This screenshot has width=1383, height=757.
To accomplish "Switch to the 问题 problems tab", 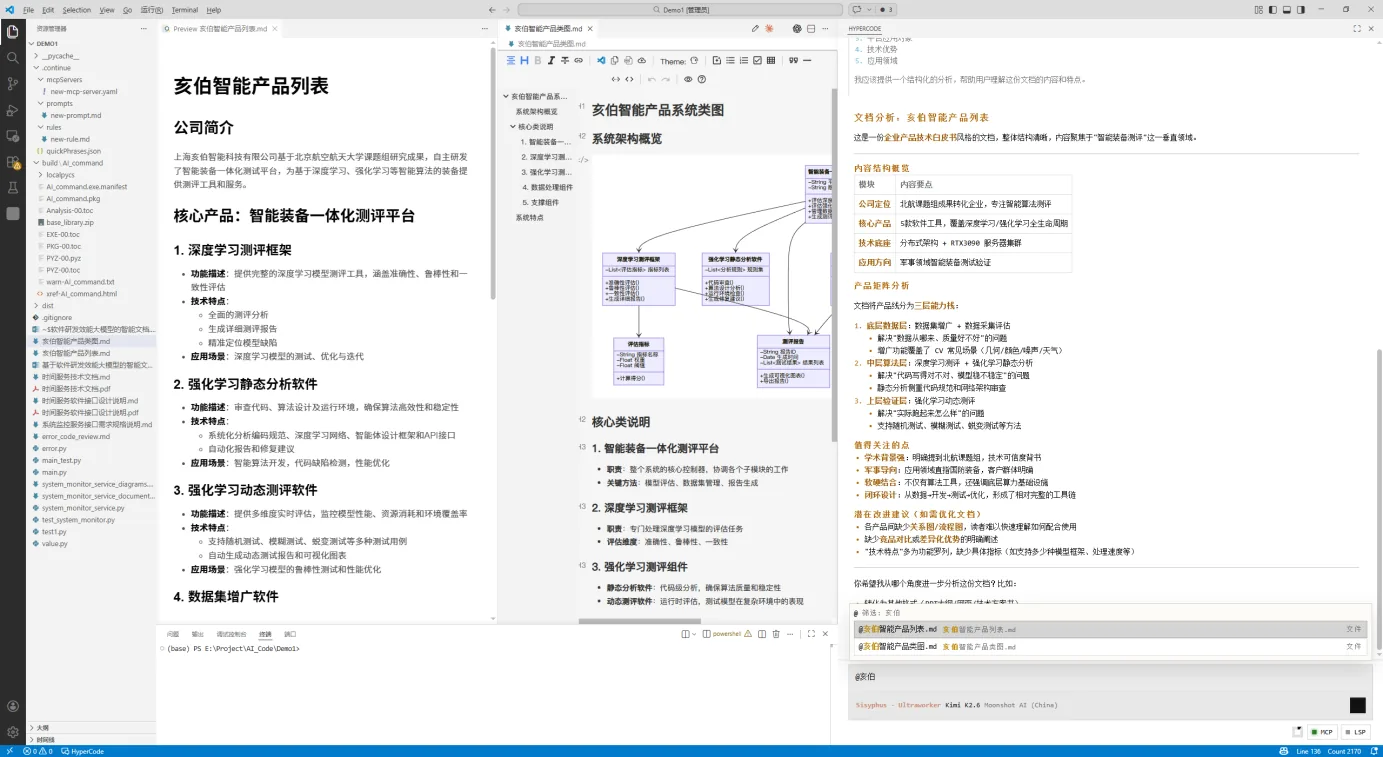I will [173, 634].
